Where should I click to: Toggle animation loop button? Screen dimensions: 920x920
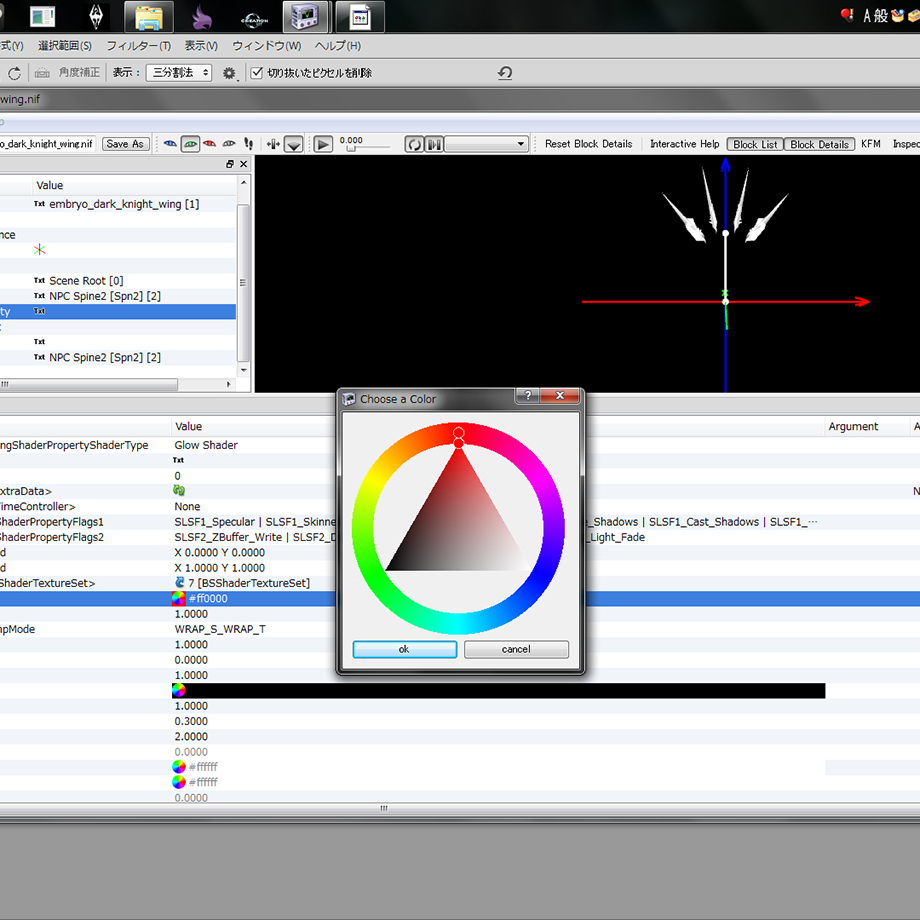(414, 144)
